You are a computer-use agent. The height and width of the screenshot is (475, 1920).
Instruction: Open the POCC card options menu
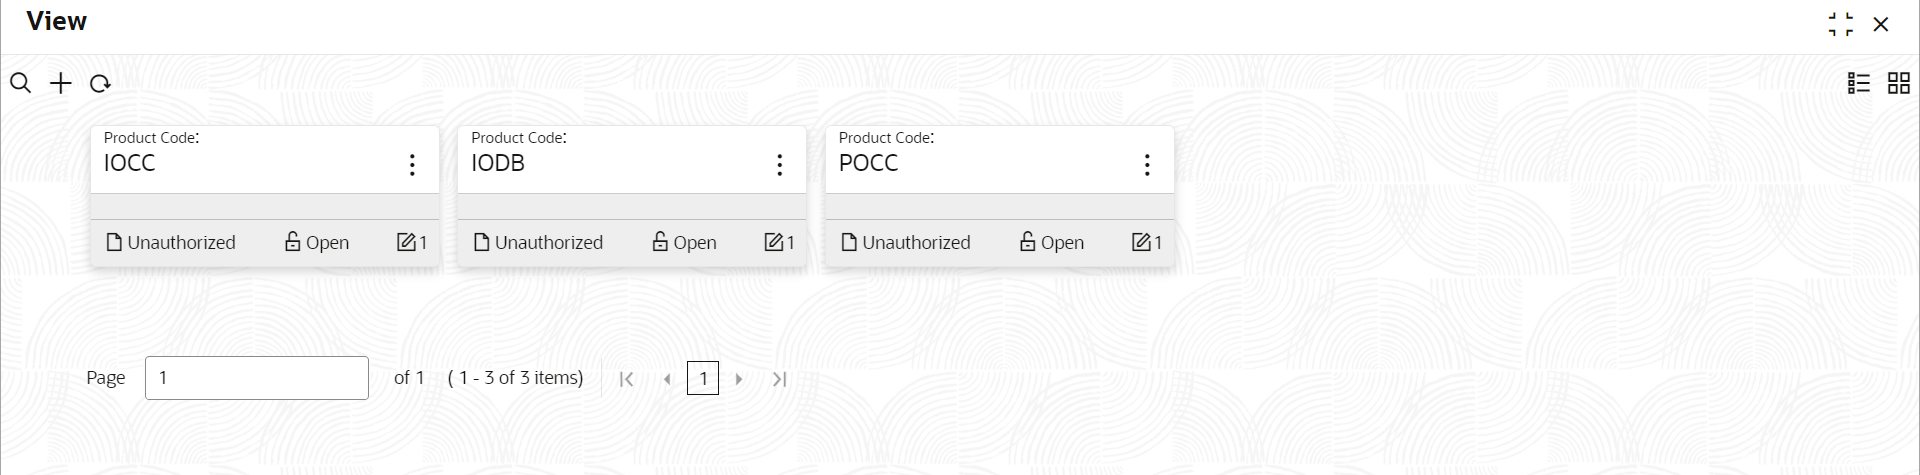point(1147,165)
